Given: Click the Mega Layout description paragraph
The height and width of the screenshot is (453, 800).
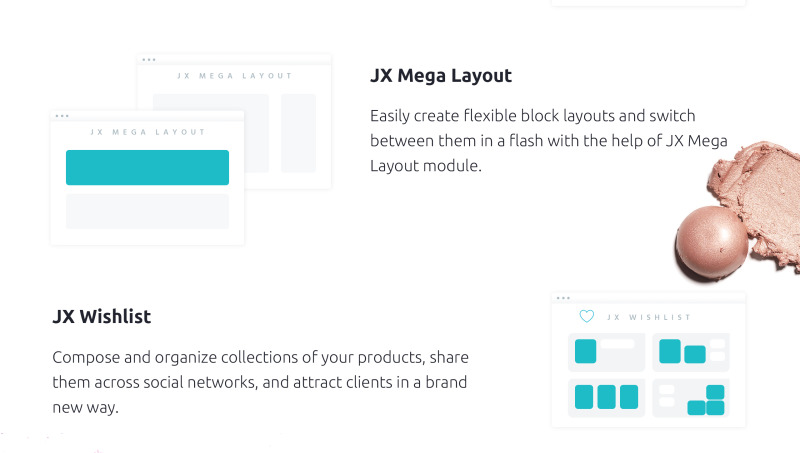Looking at the screenshot, I should (548, 140).
